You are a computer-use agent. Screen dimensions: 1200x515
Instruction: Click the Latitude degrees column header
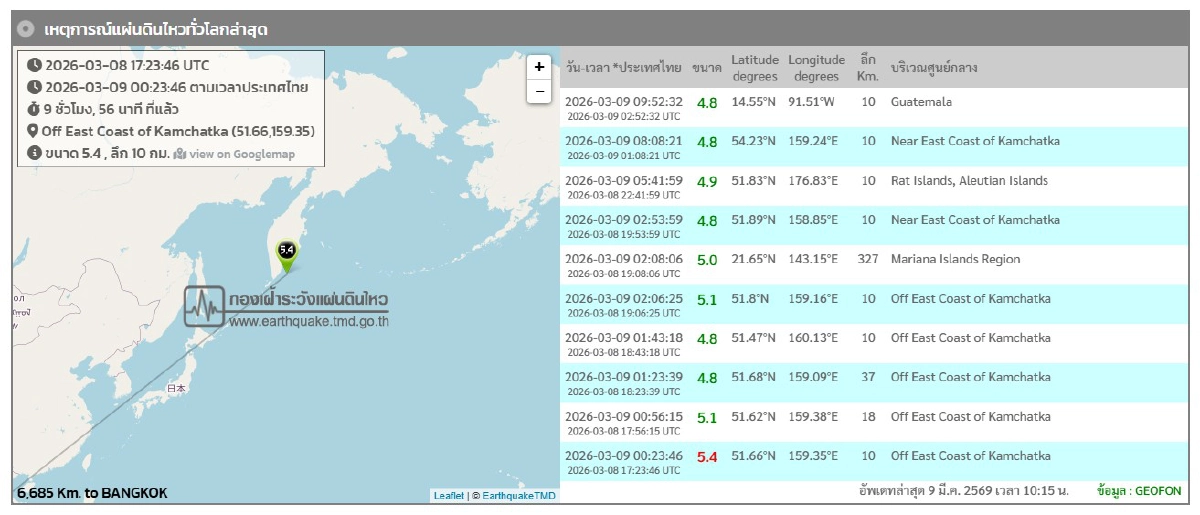click(754, 67)
